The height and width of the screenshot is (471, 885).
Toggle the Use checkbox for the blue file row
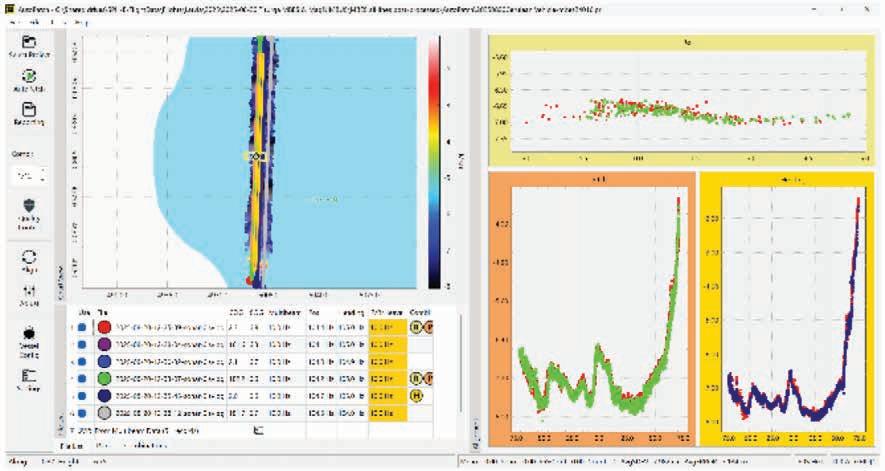pos(82,361)
